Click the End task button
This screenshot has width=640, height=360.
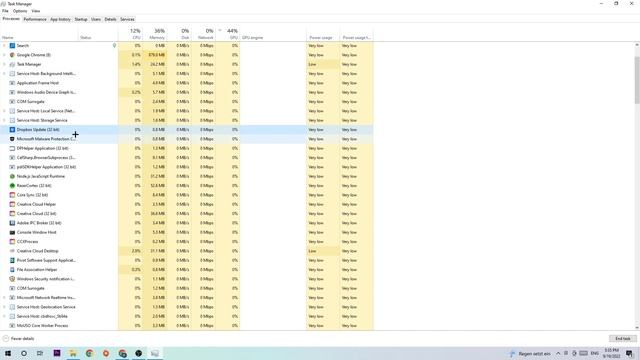click(623, 339)
